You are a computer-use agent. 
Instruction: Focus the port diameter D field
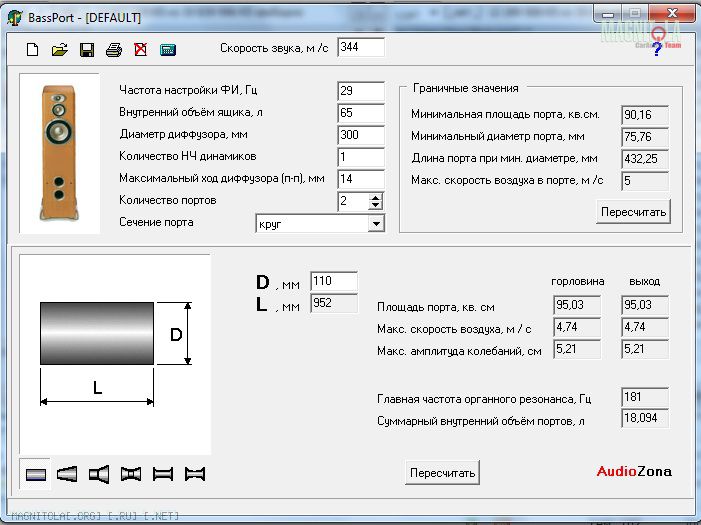(x=333, y=282)
